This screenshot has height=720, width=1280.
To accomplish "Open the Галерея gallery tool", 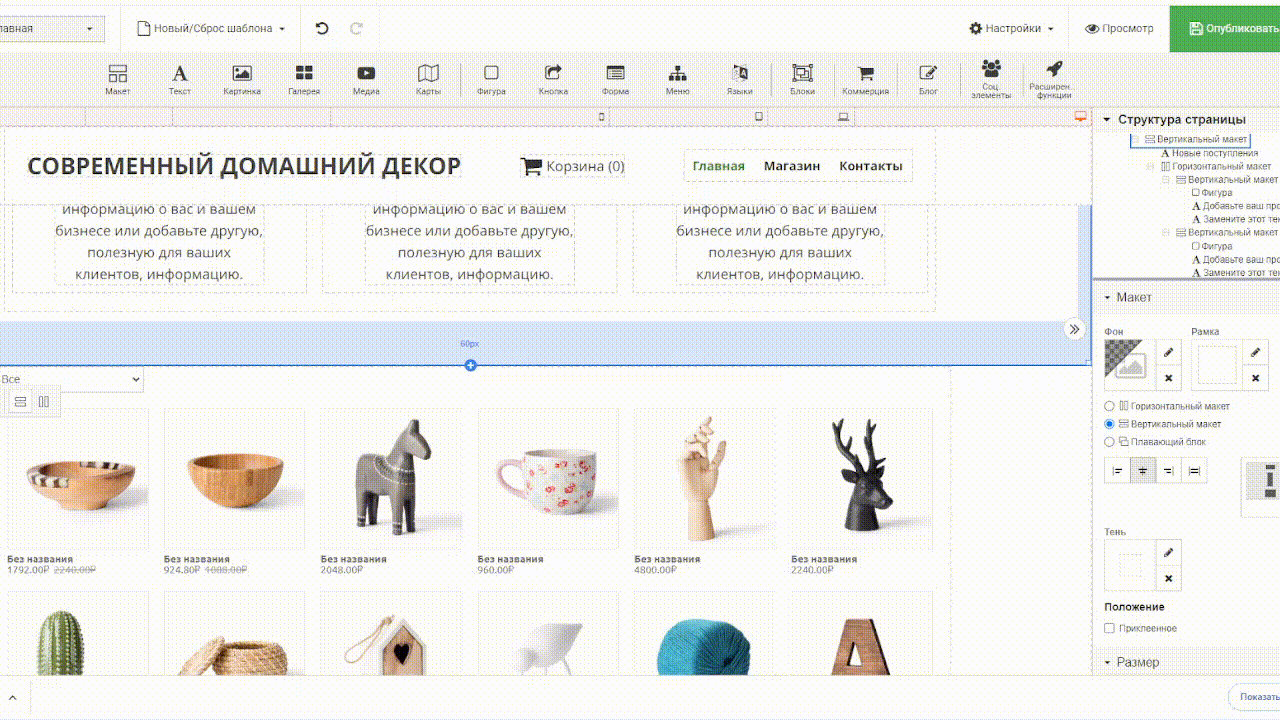I will tap(304, 79).
